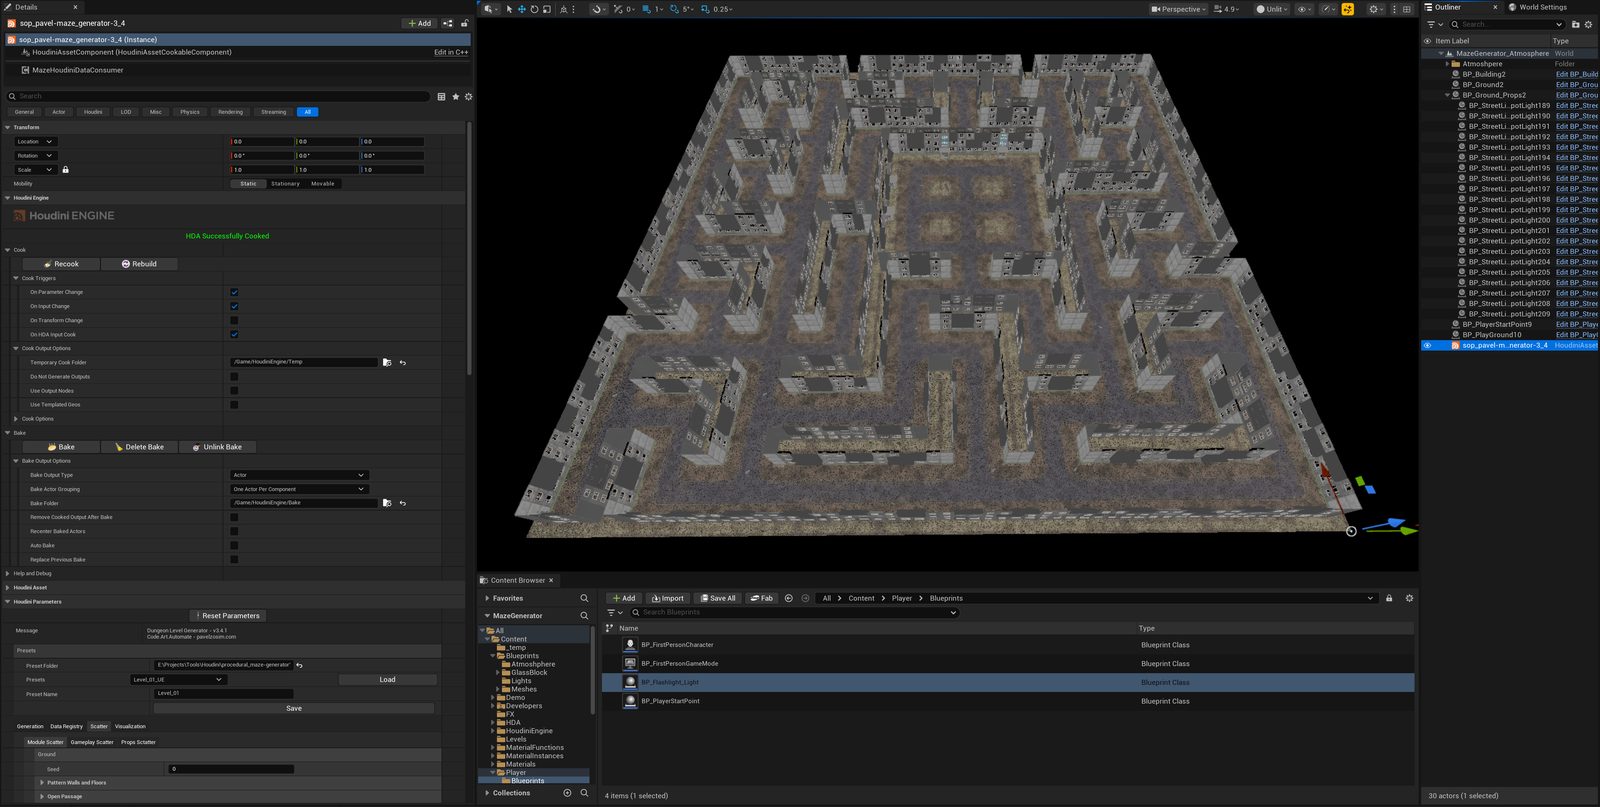Click the Seed value field

231,769
